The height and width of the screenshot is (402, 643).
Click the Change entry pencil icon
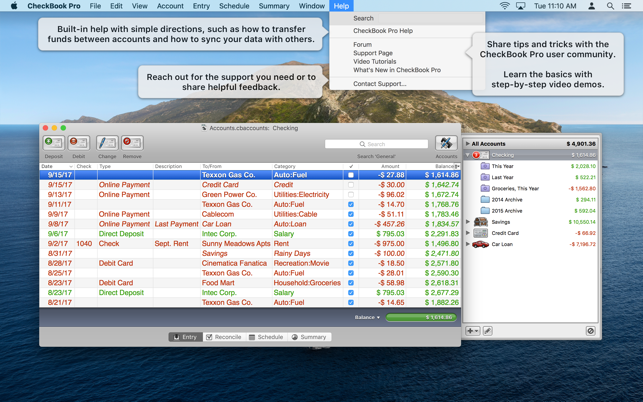107,143
